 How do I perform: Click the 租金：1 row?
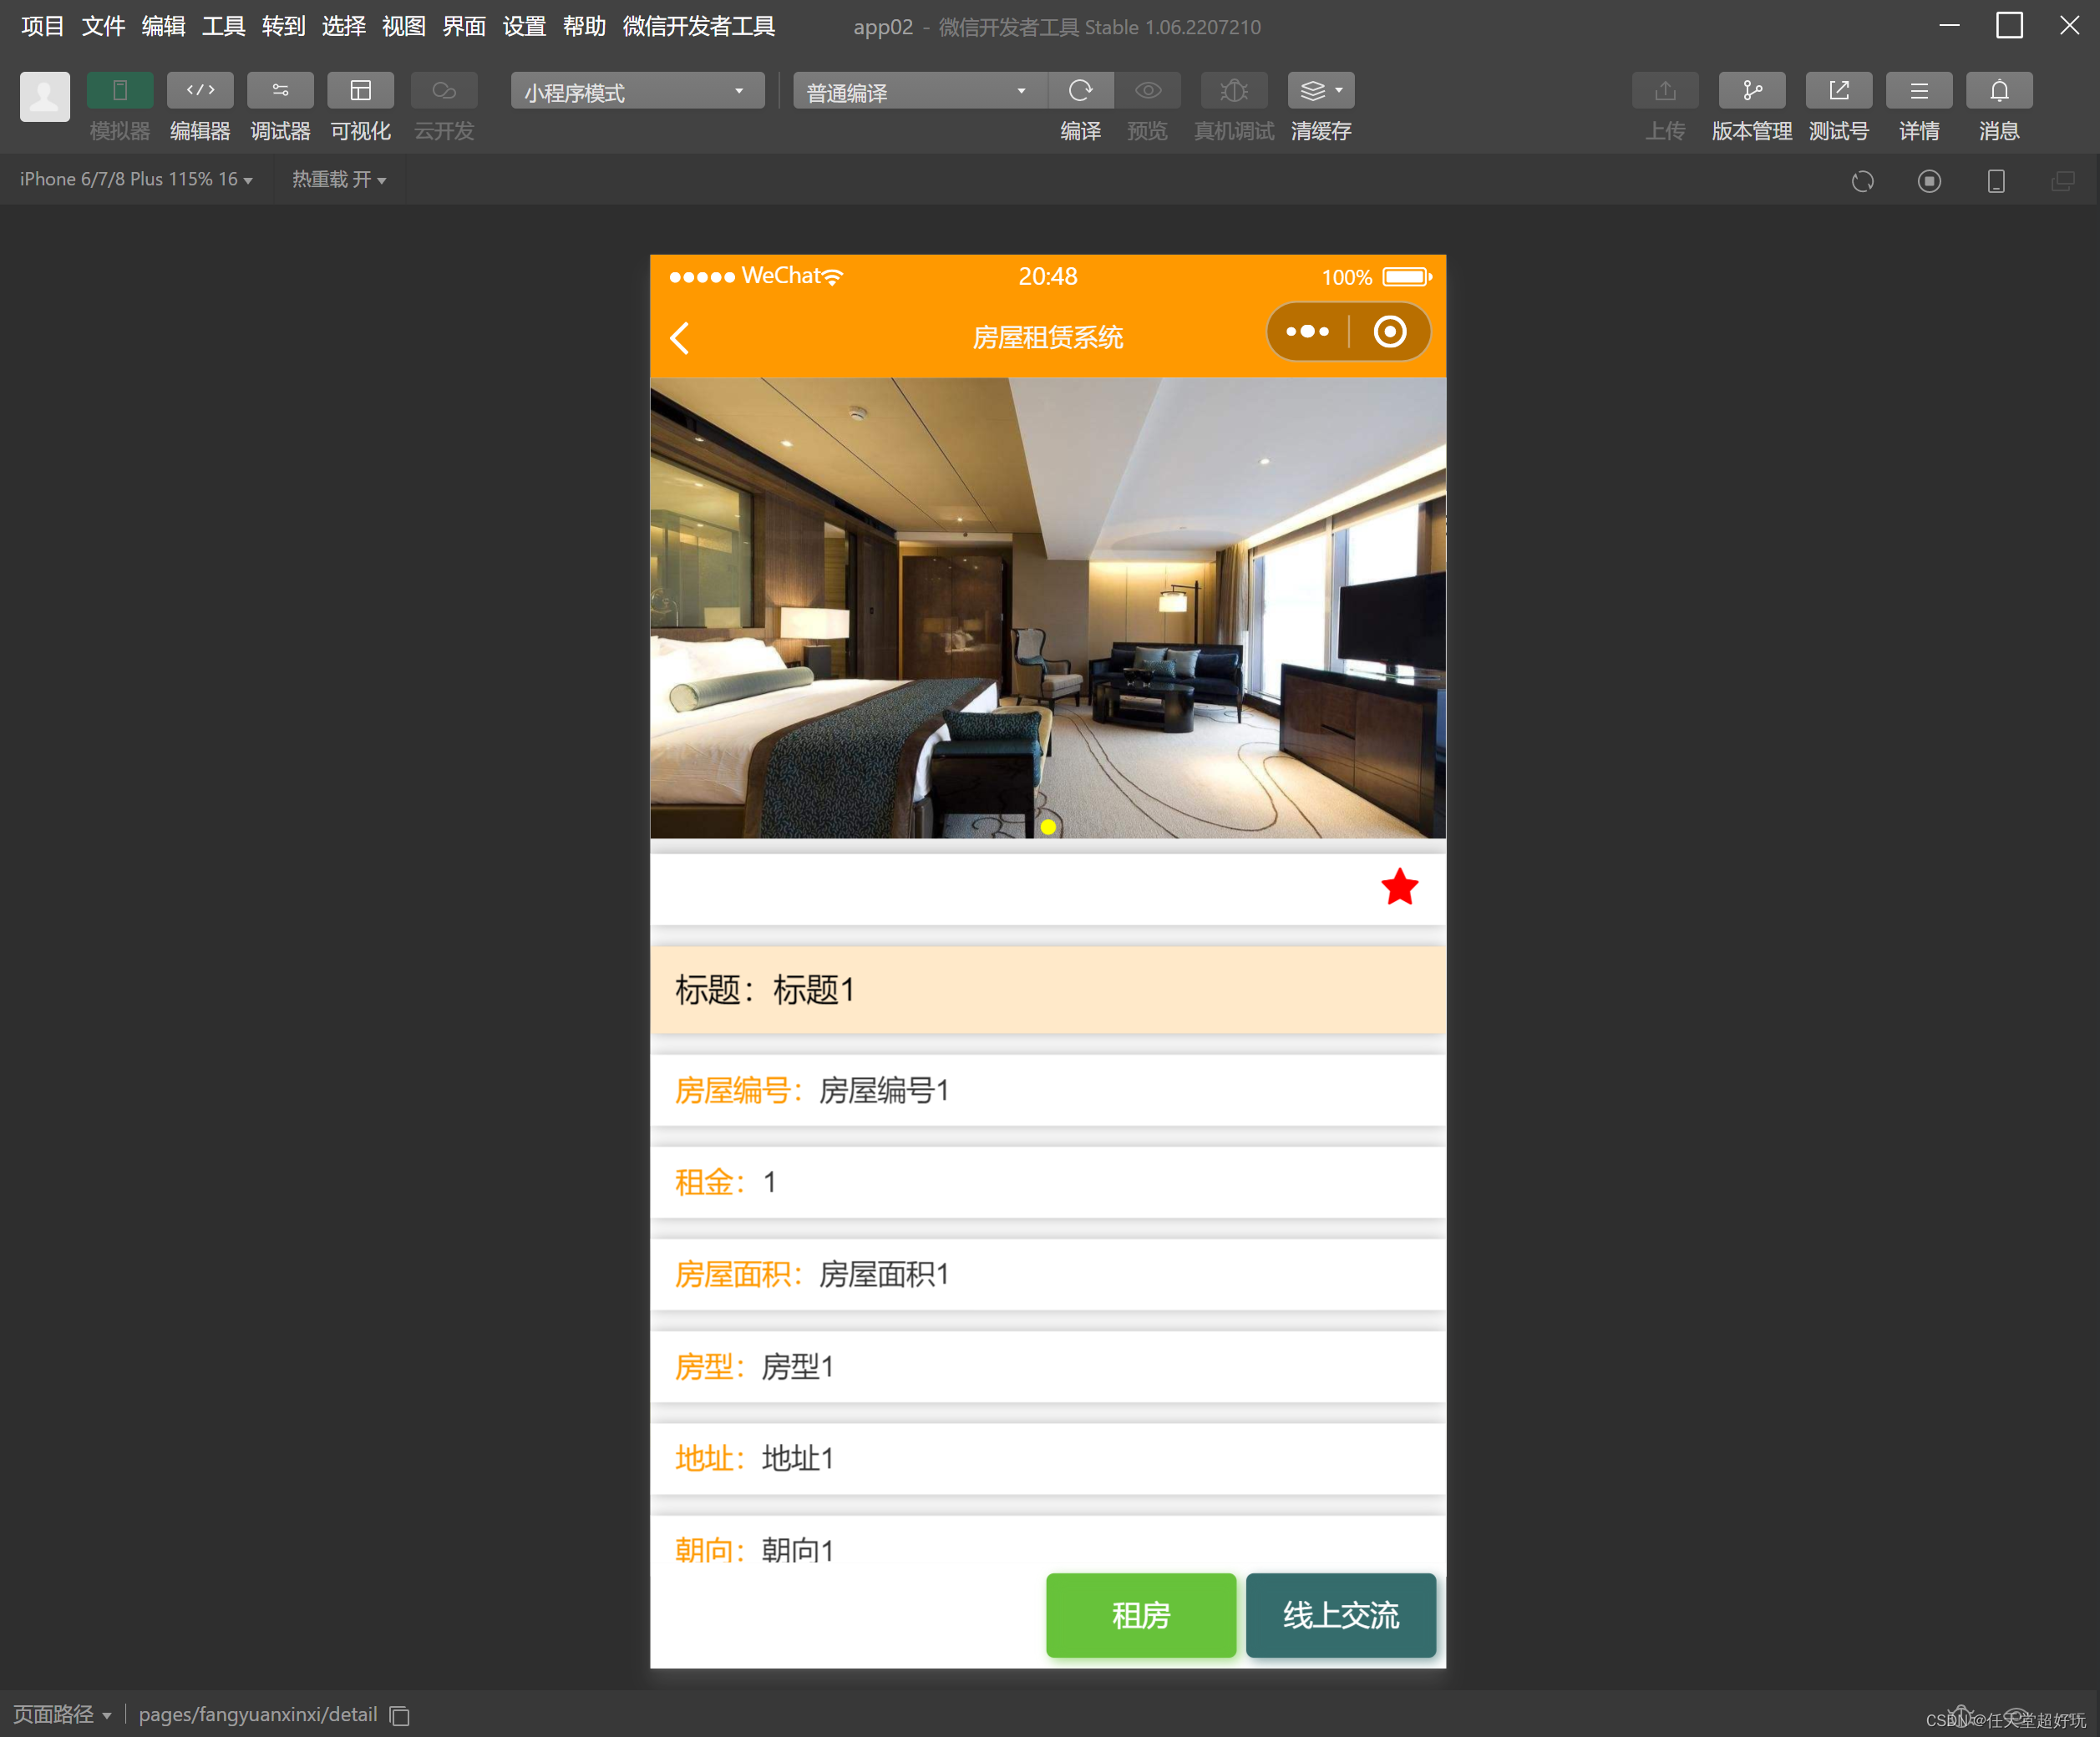tap(1048, 1182)
